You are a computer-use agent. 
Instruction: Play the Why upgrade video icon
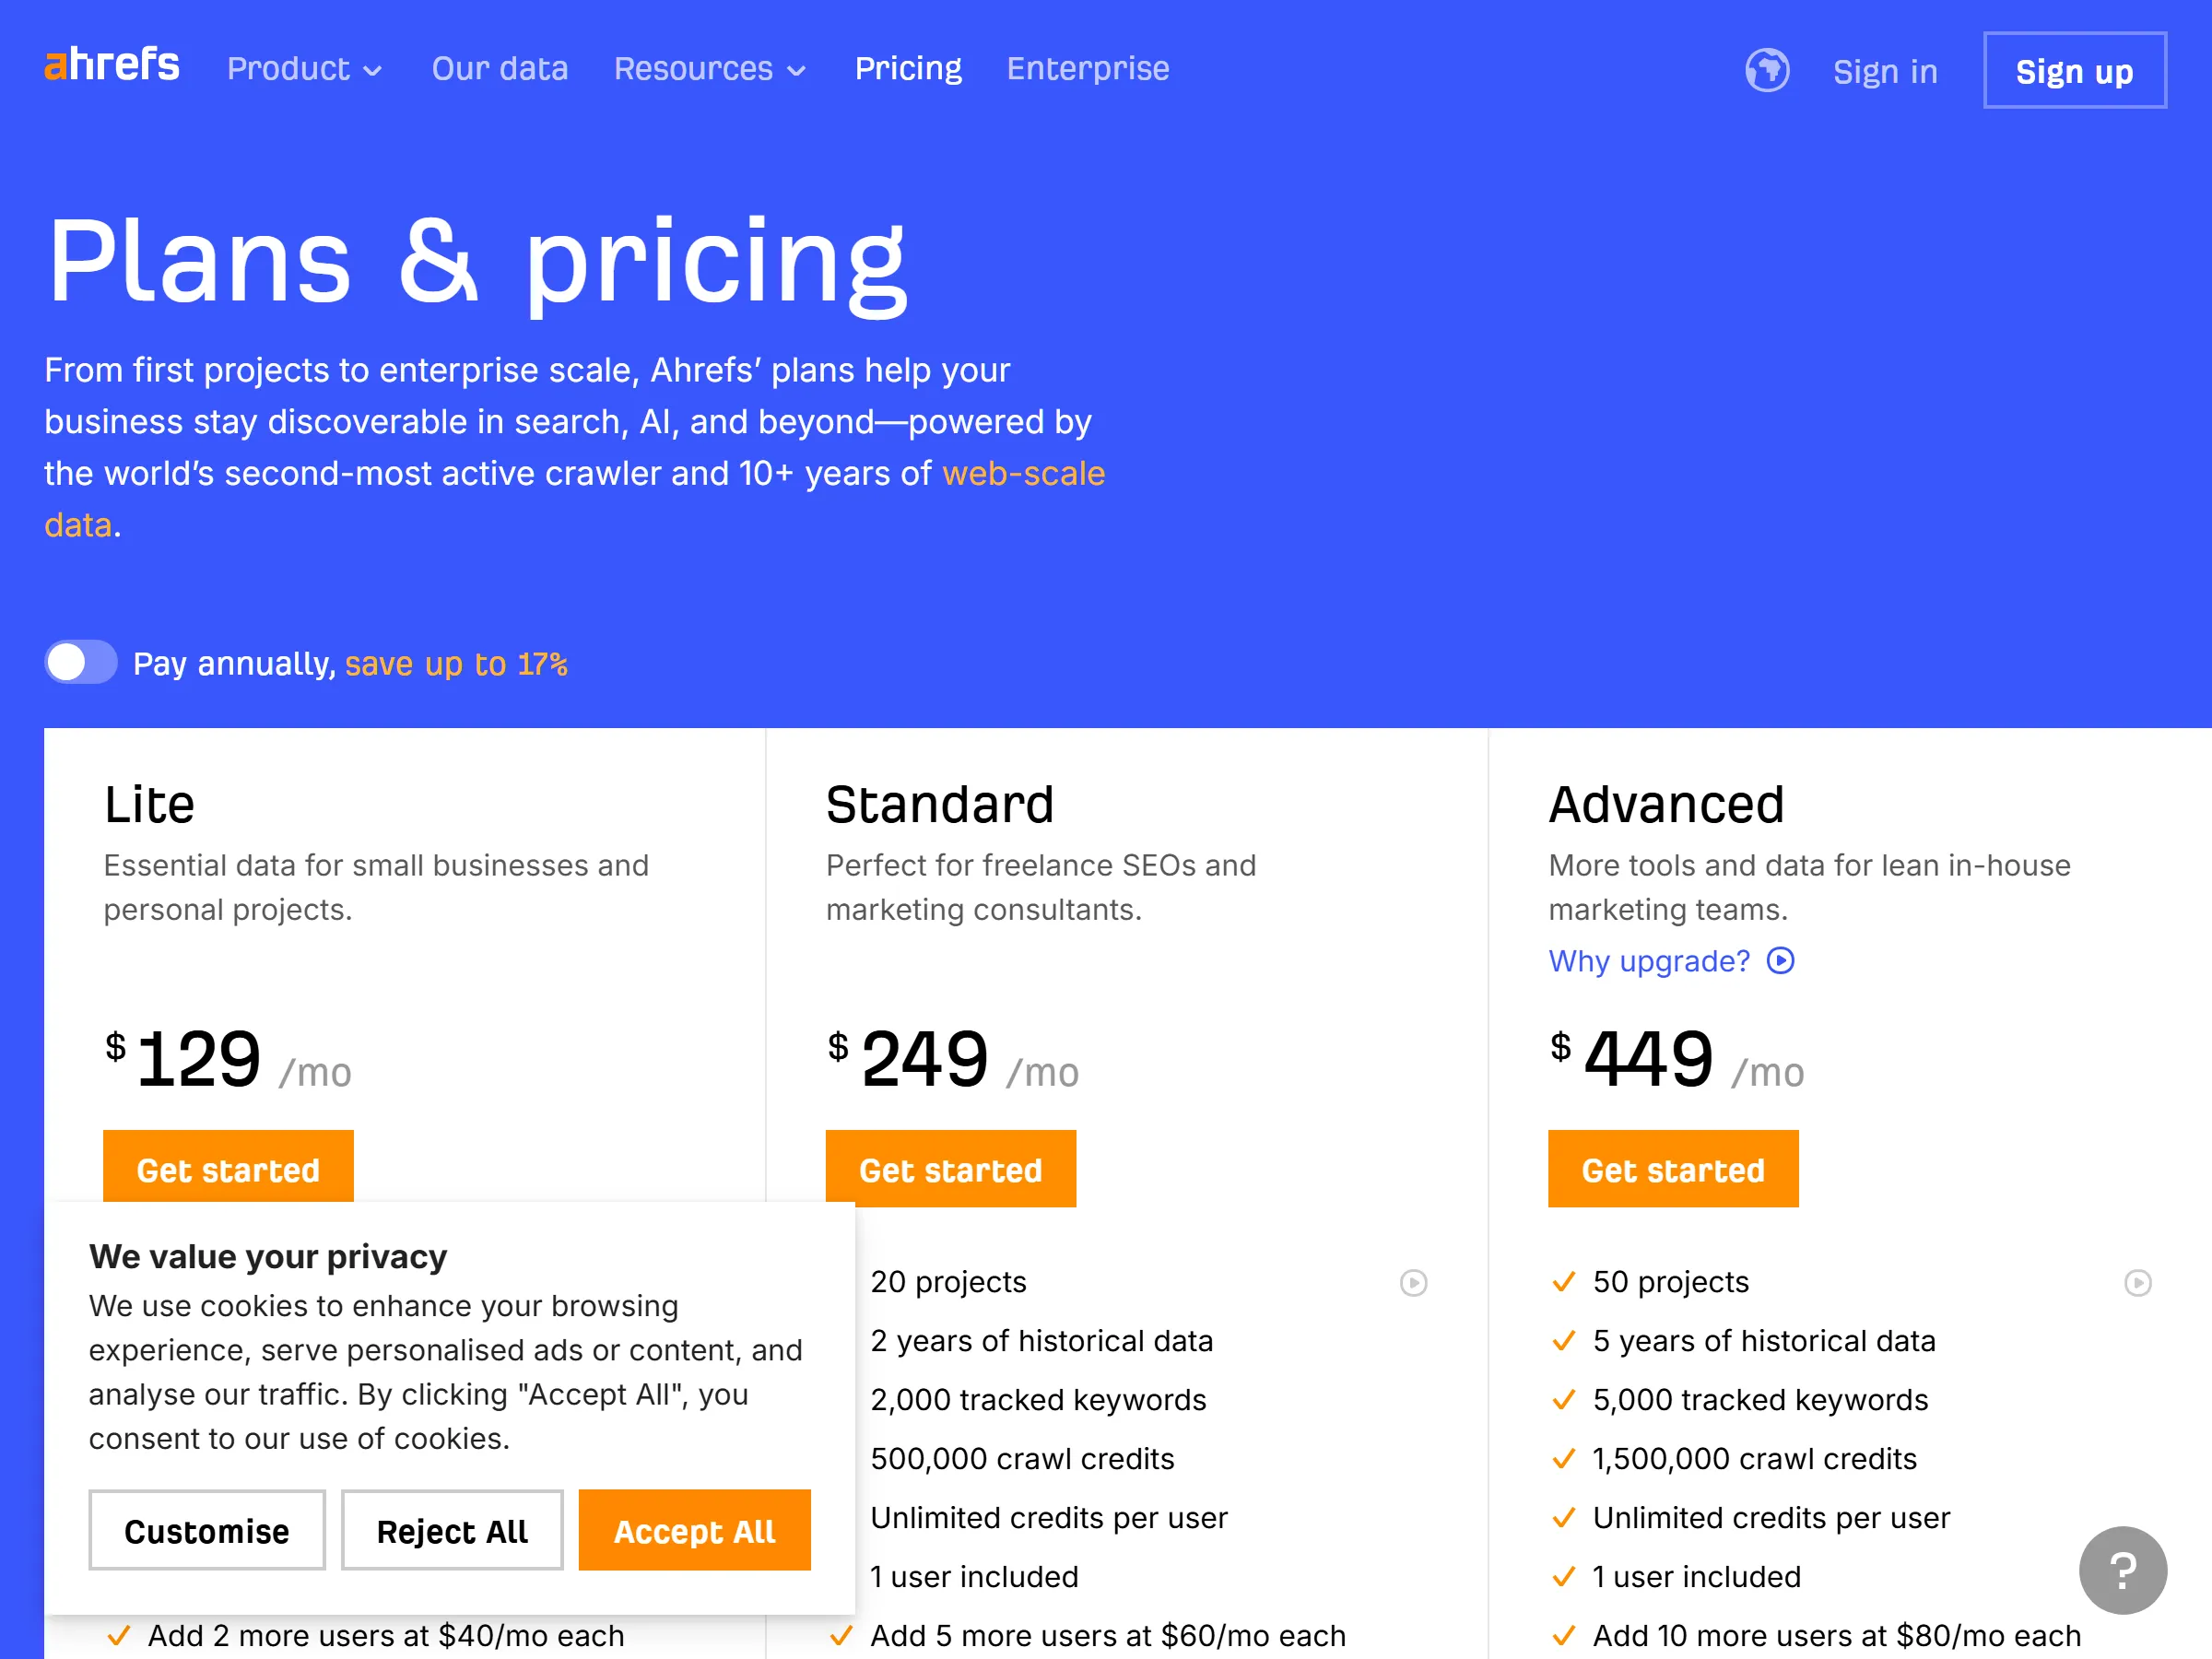coord(1781,961)
